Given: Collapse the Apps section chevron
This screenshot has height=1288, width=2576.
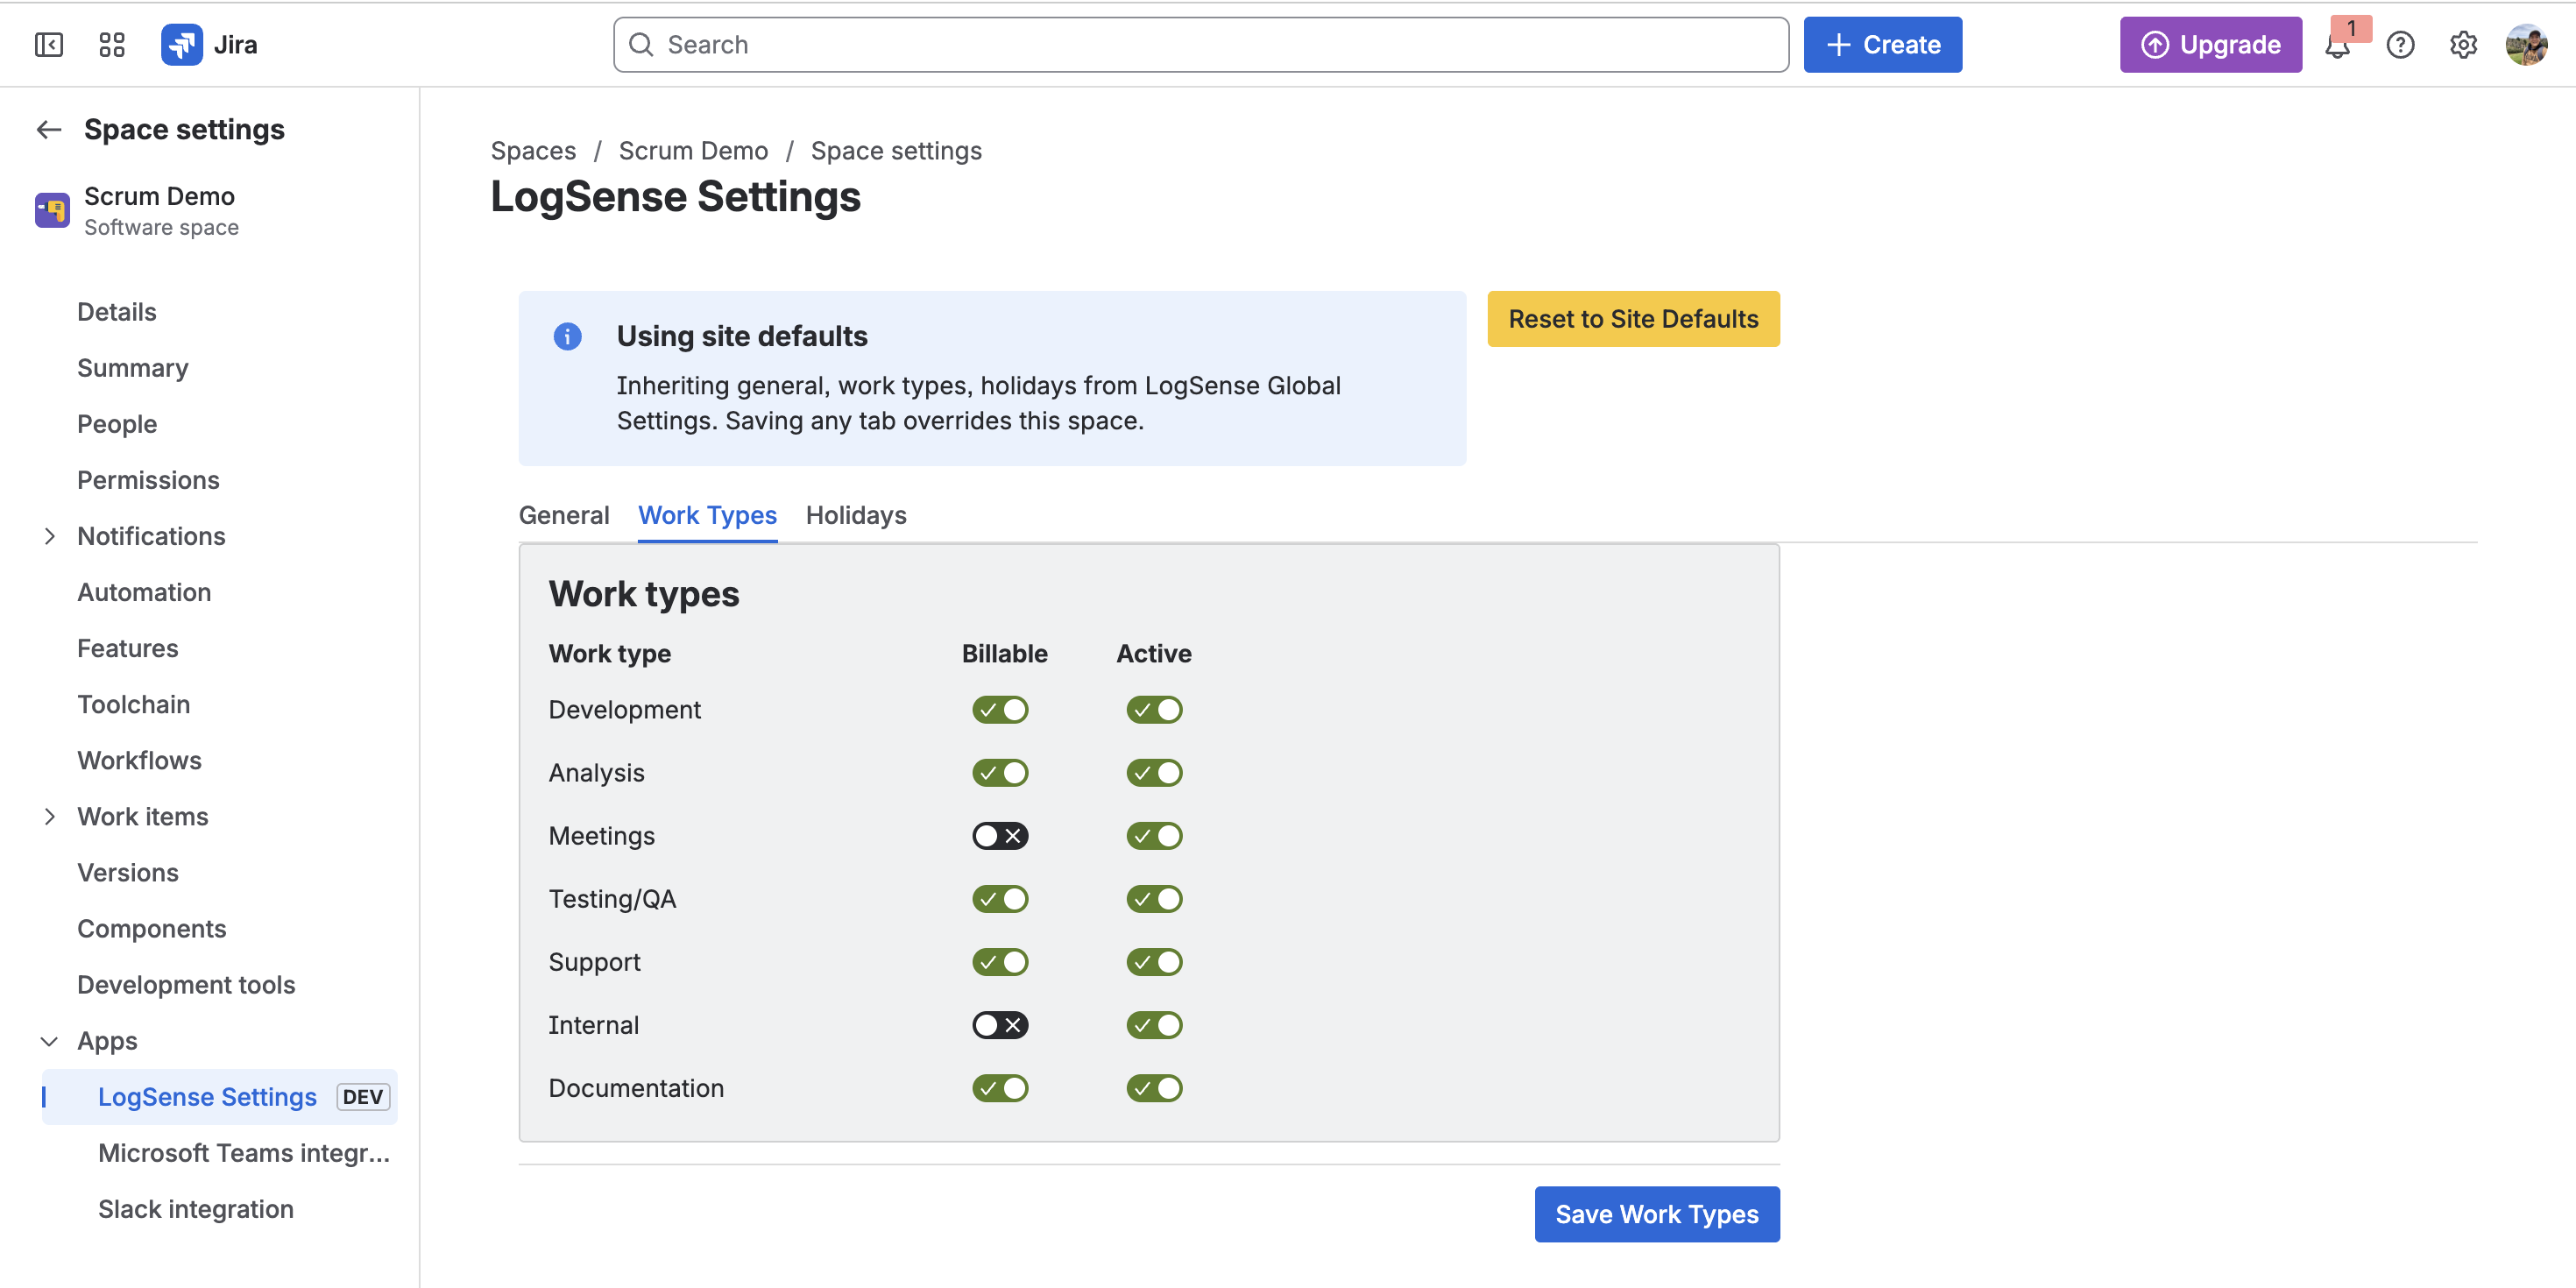Looking at the screenshot, I should tap(49, 1041).
